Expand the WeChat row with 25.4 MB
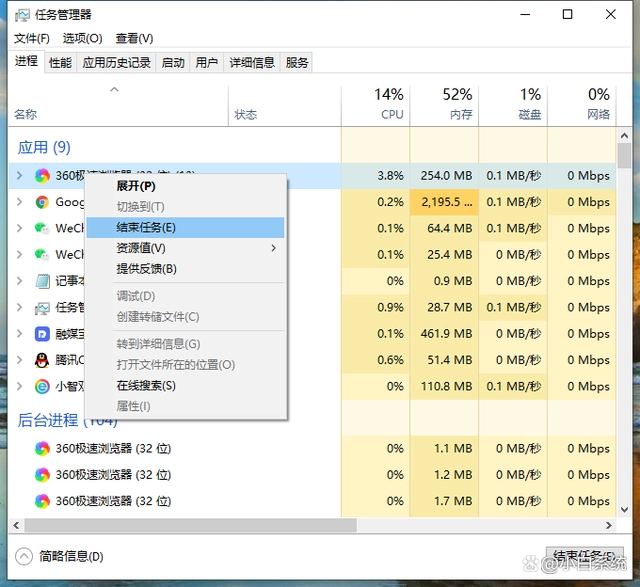Image resolution: width=640 pixels, height=587 pixels. click(x=19, y=254)
